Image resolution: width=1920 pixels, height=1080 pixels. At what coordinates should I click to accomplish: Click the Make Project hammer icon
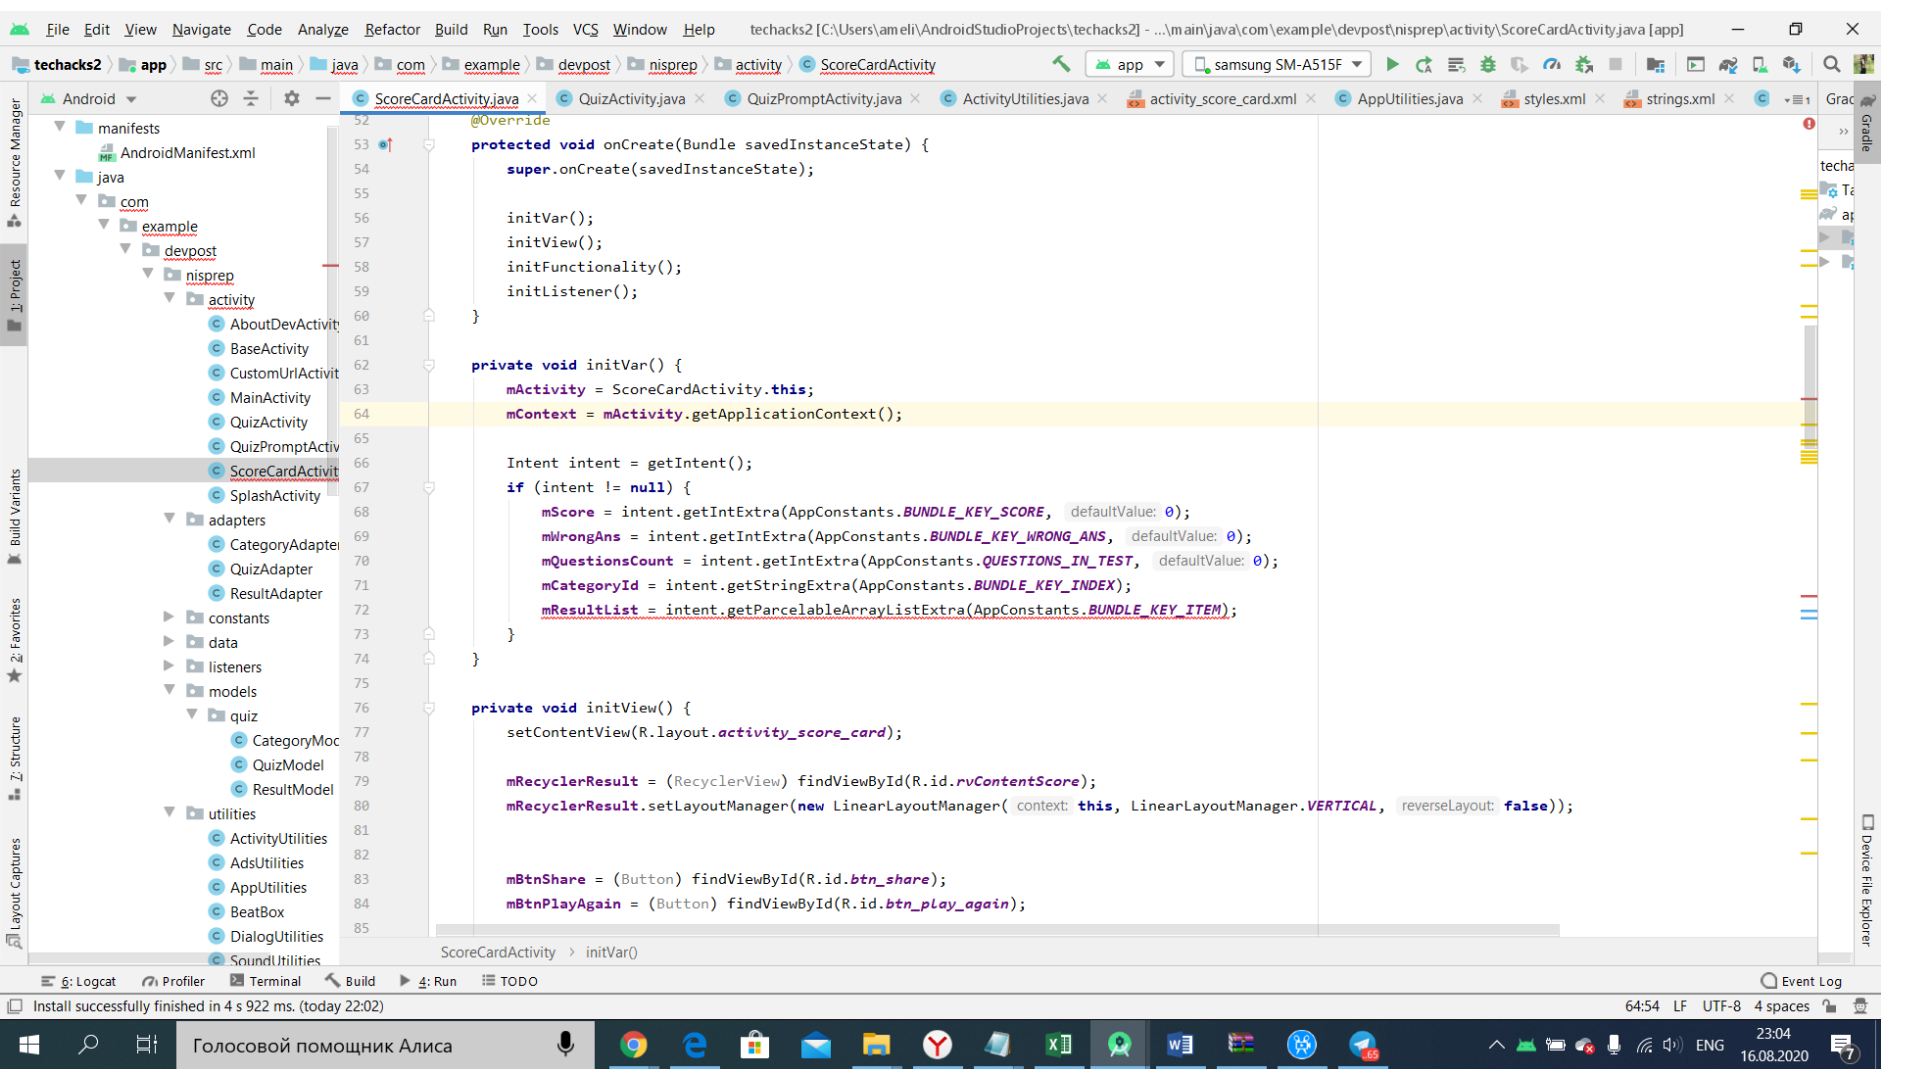(1061, 64)
